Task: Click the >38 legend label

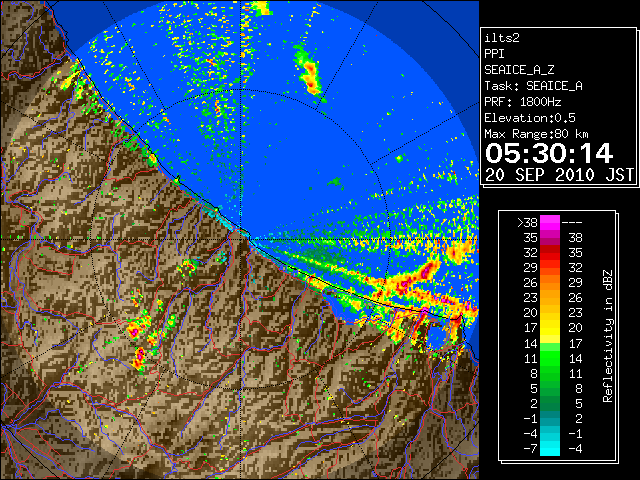Action: (x=527, y=223)
